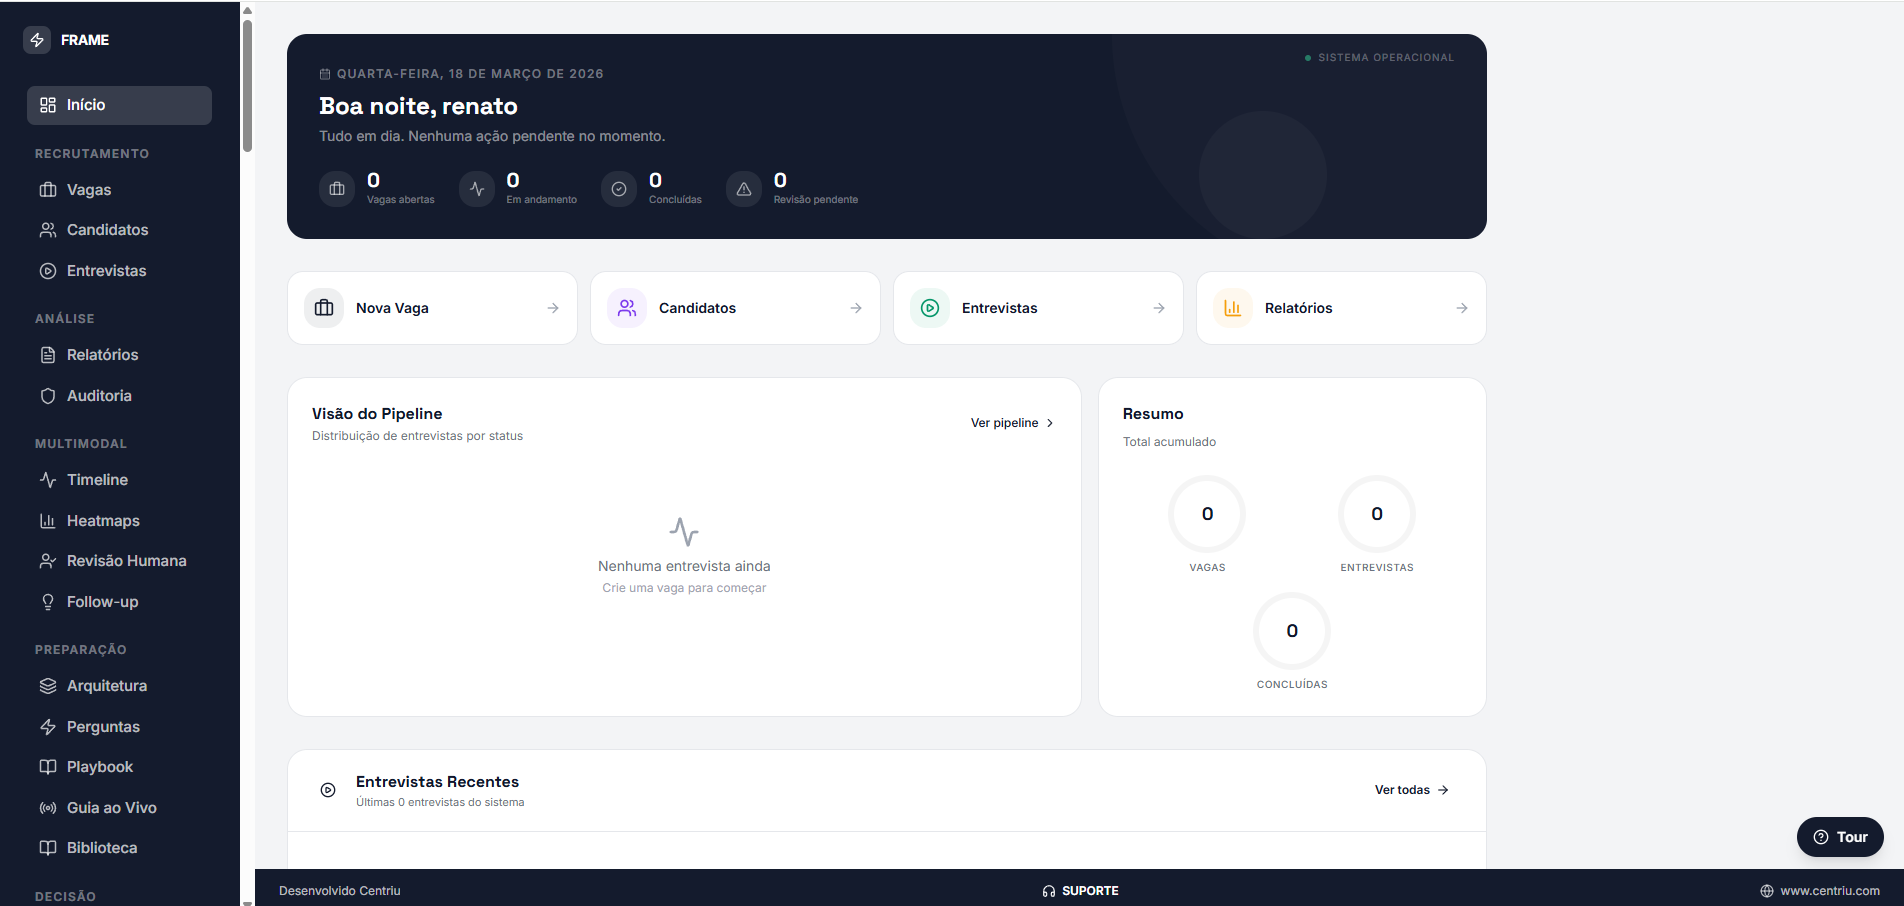Open the Início menu item
The width and height of the screenshot is (1904, 906).
point(119,105)
